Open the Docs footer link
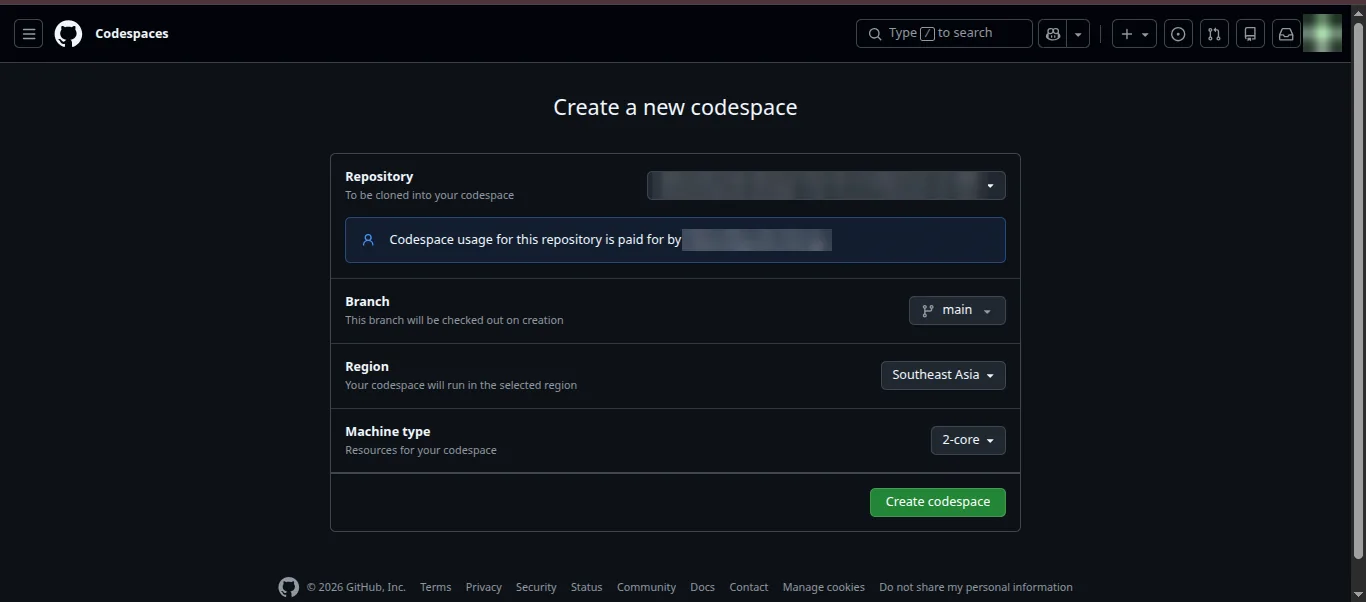 702,588
